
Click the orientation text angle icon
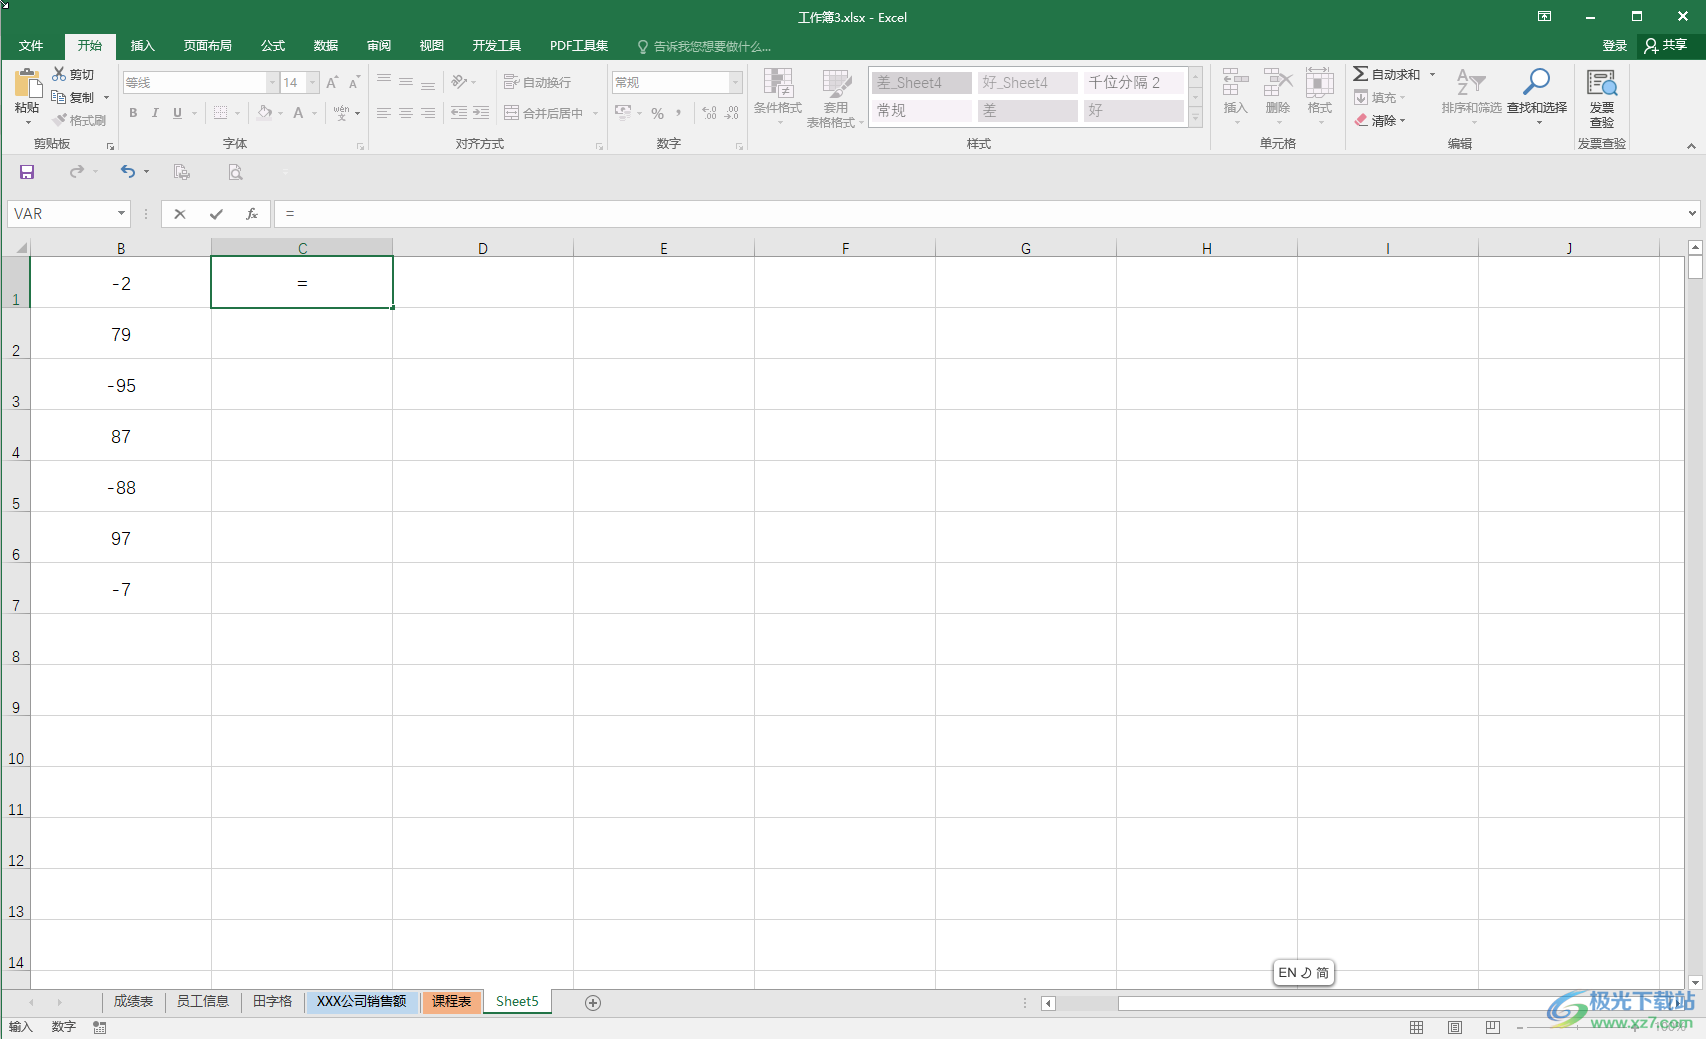(459, 82)
